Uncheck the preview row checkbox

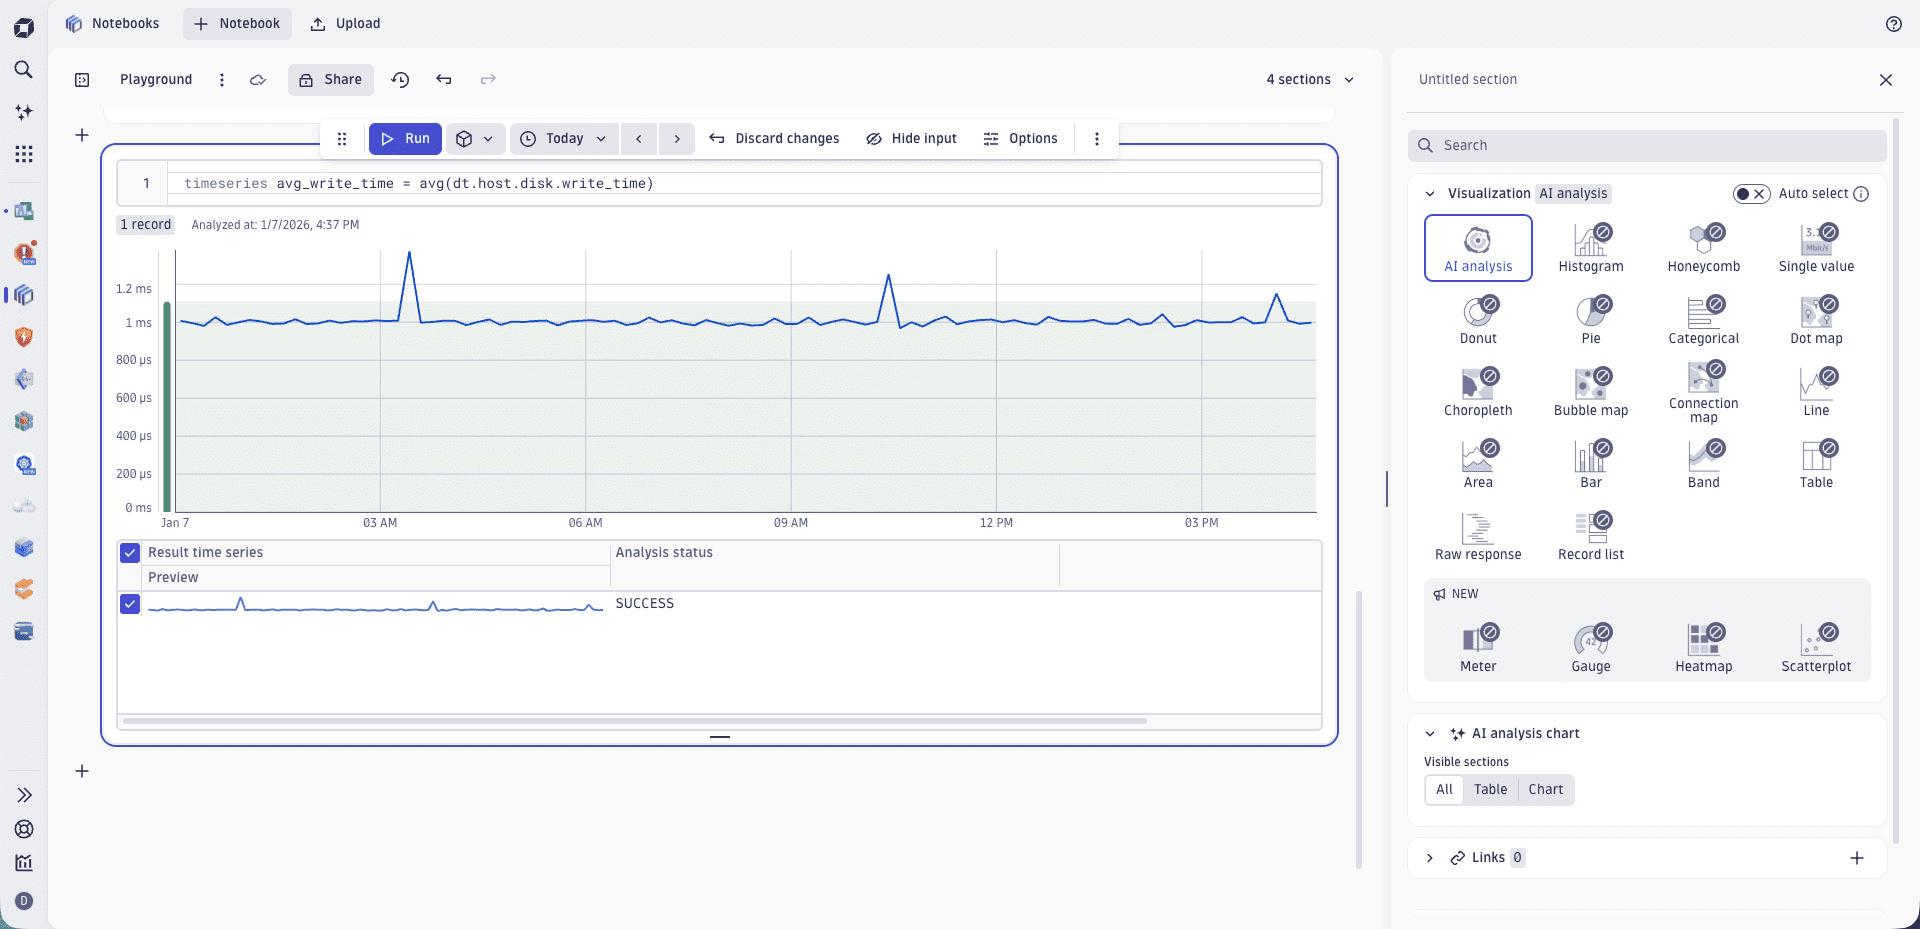pos(130,604)
